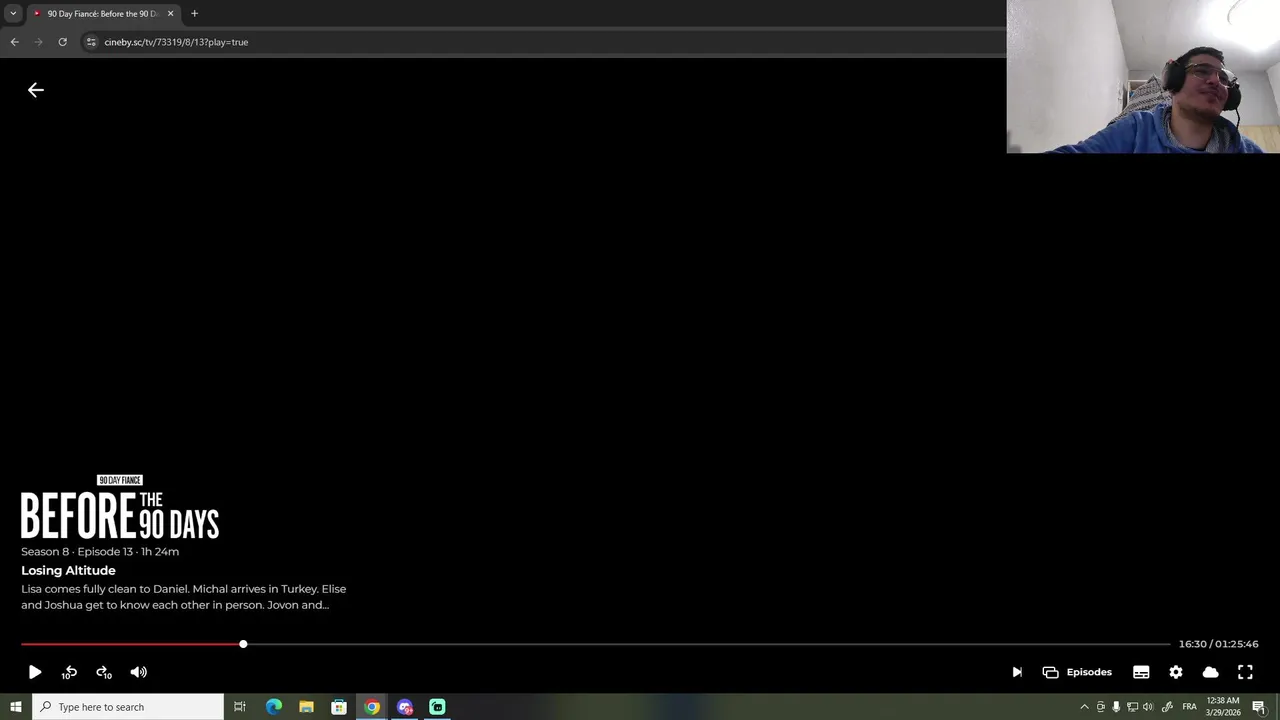
Task: Switch to the Chrome taskbar icon
Action: pyautogui.click(x=372, y=707)
